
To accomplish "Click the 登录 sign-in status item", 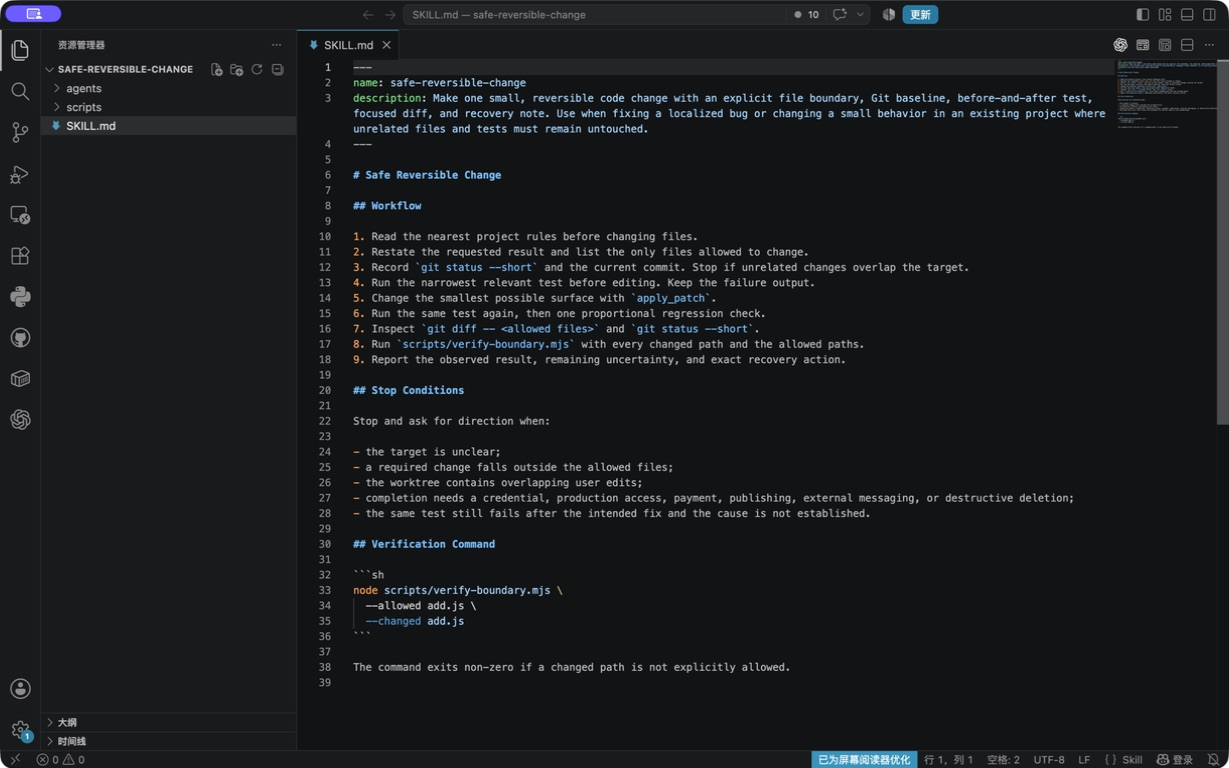I will [x=1175, y=760].
